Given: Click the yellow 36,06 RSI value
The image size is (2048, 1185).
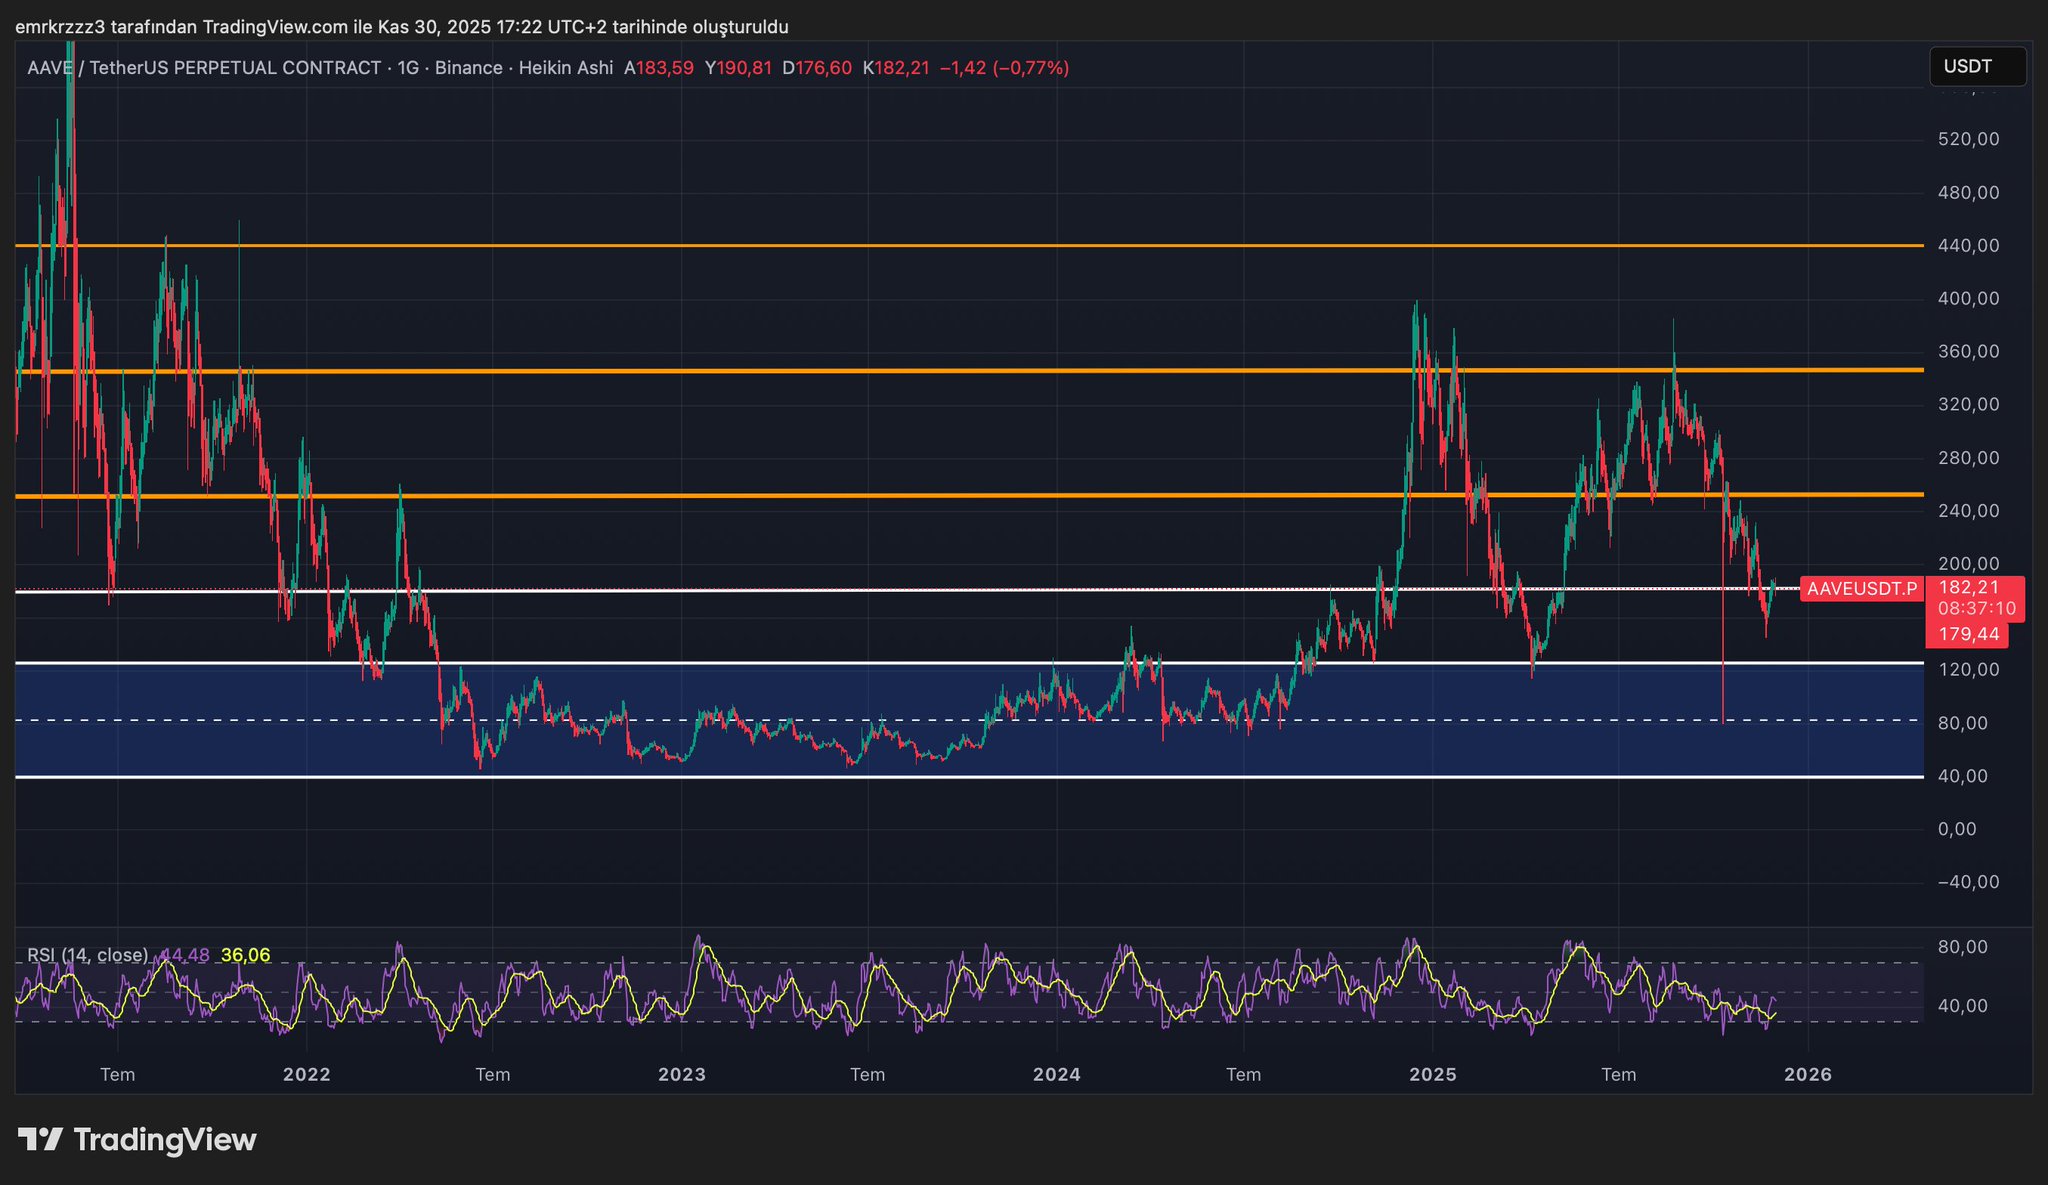Looking at the screenshot, I should coord(245,955).
